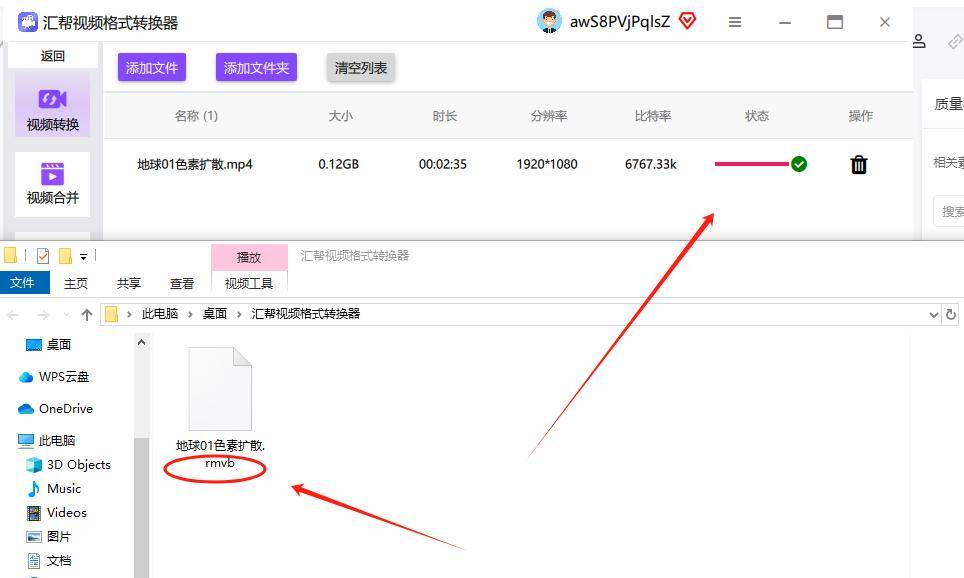Open the hamburger menu in converter title bar

pos(735,22)
